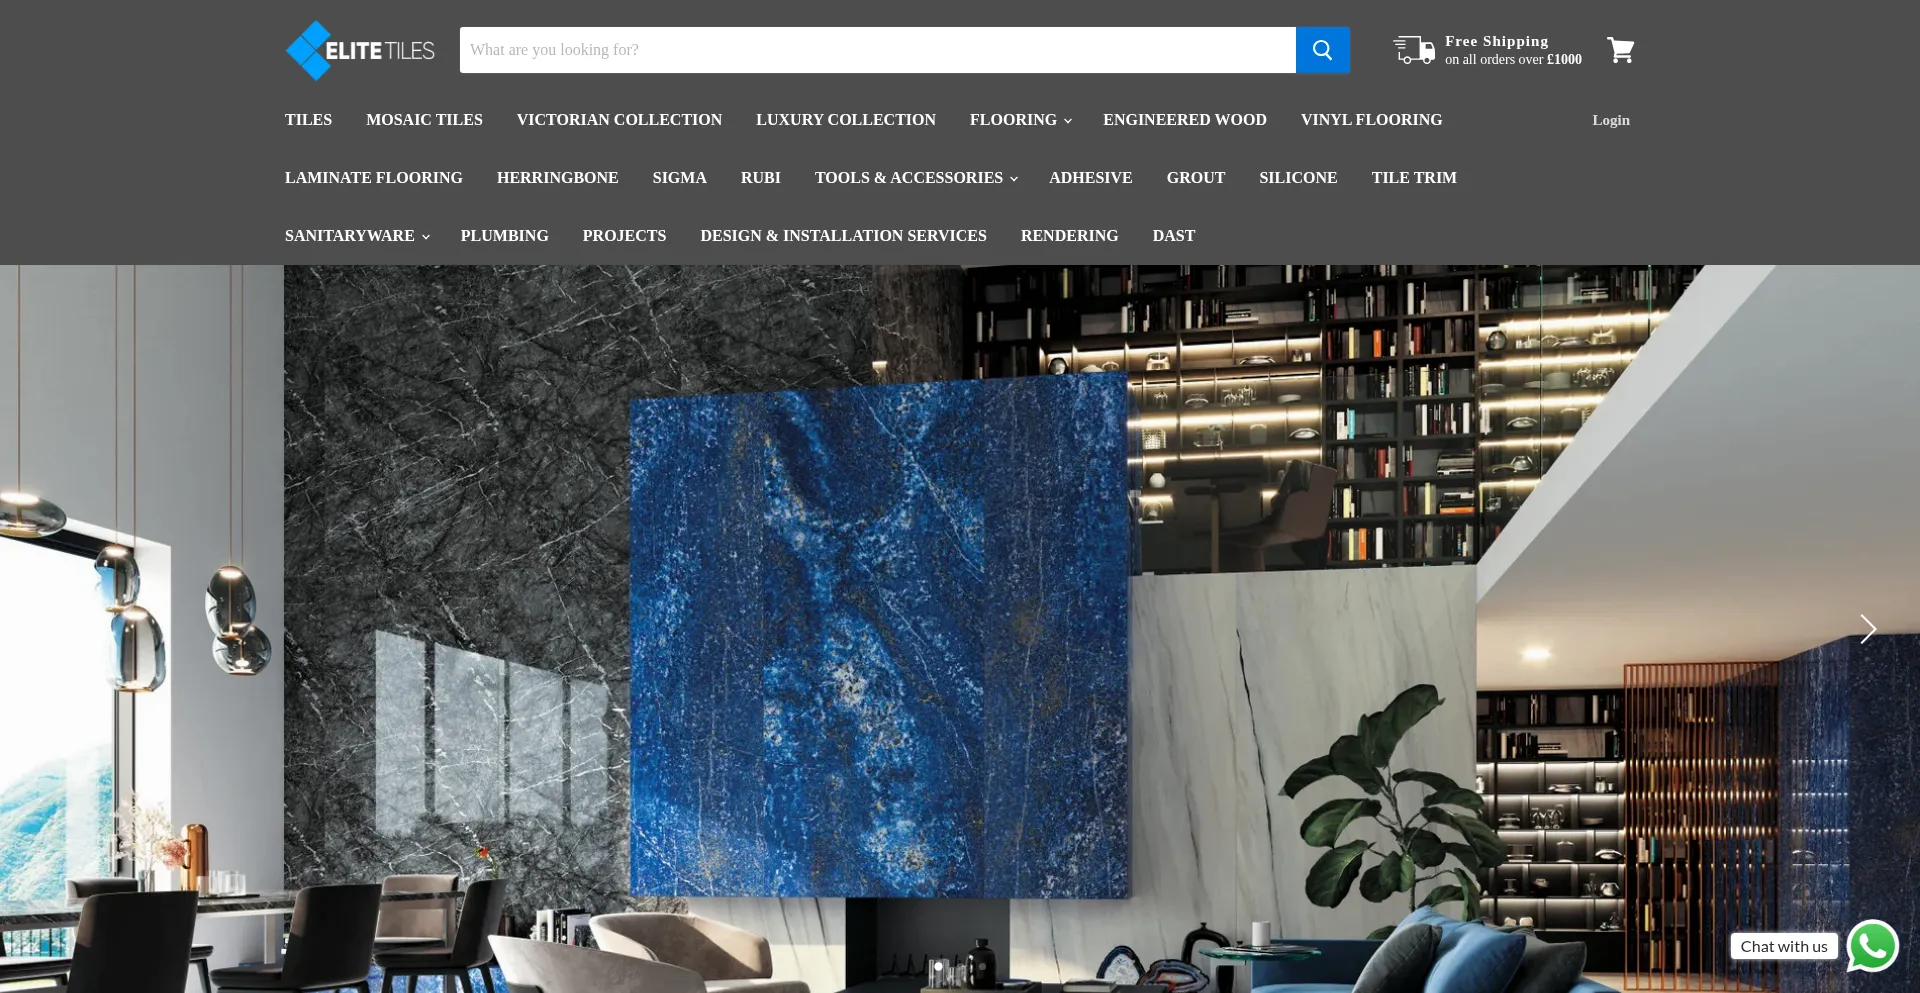The image size is (1920, 993).
Task: Open the Vinyl Flooring menu item
Action: [x=1371, y=120]
